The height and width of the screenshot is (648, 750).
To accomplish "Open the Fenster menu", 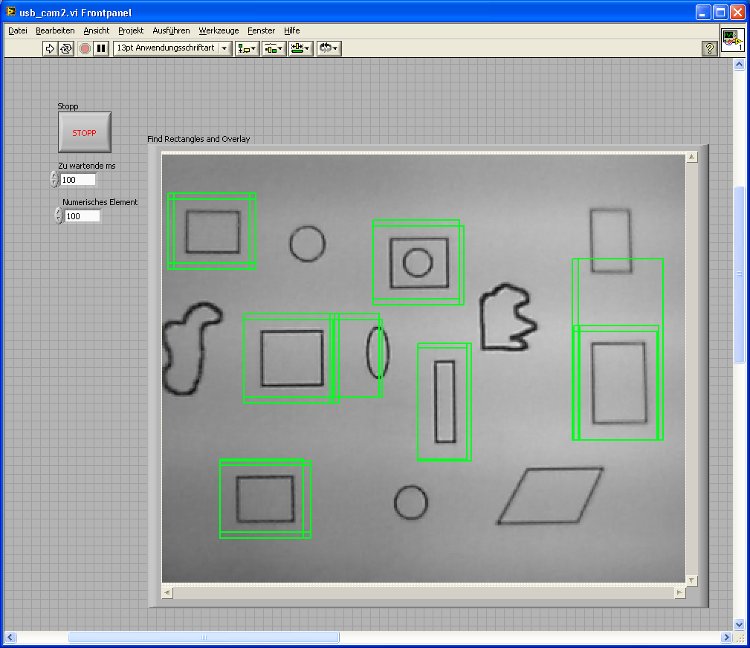I will 261,31.
